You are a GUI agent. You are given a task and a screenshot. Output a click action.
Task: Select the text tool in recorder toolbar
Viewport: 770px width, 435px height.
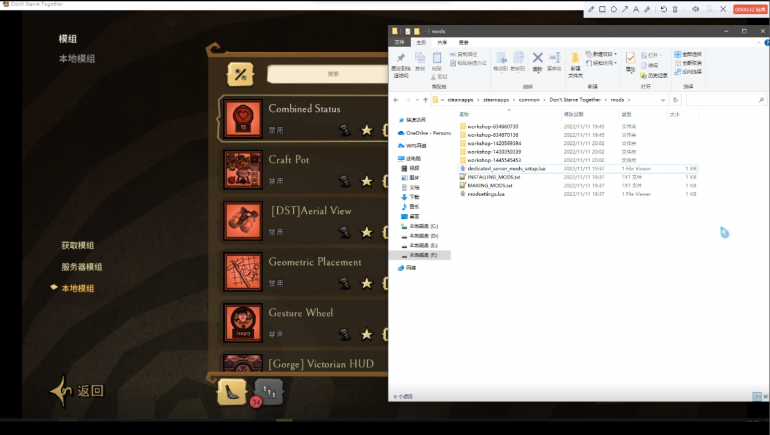[x=636, y=9]
